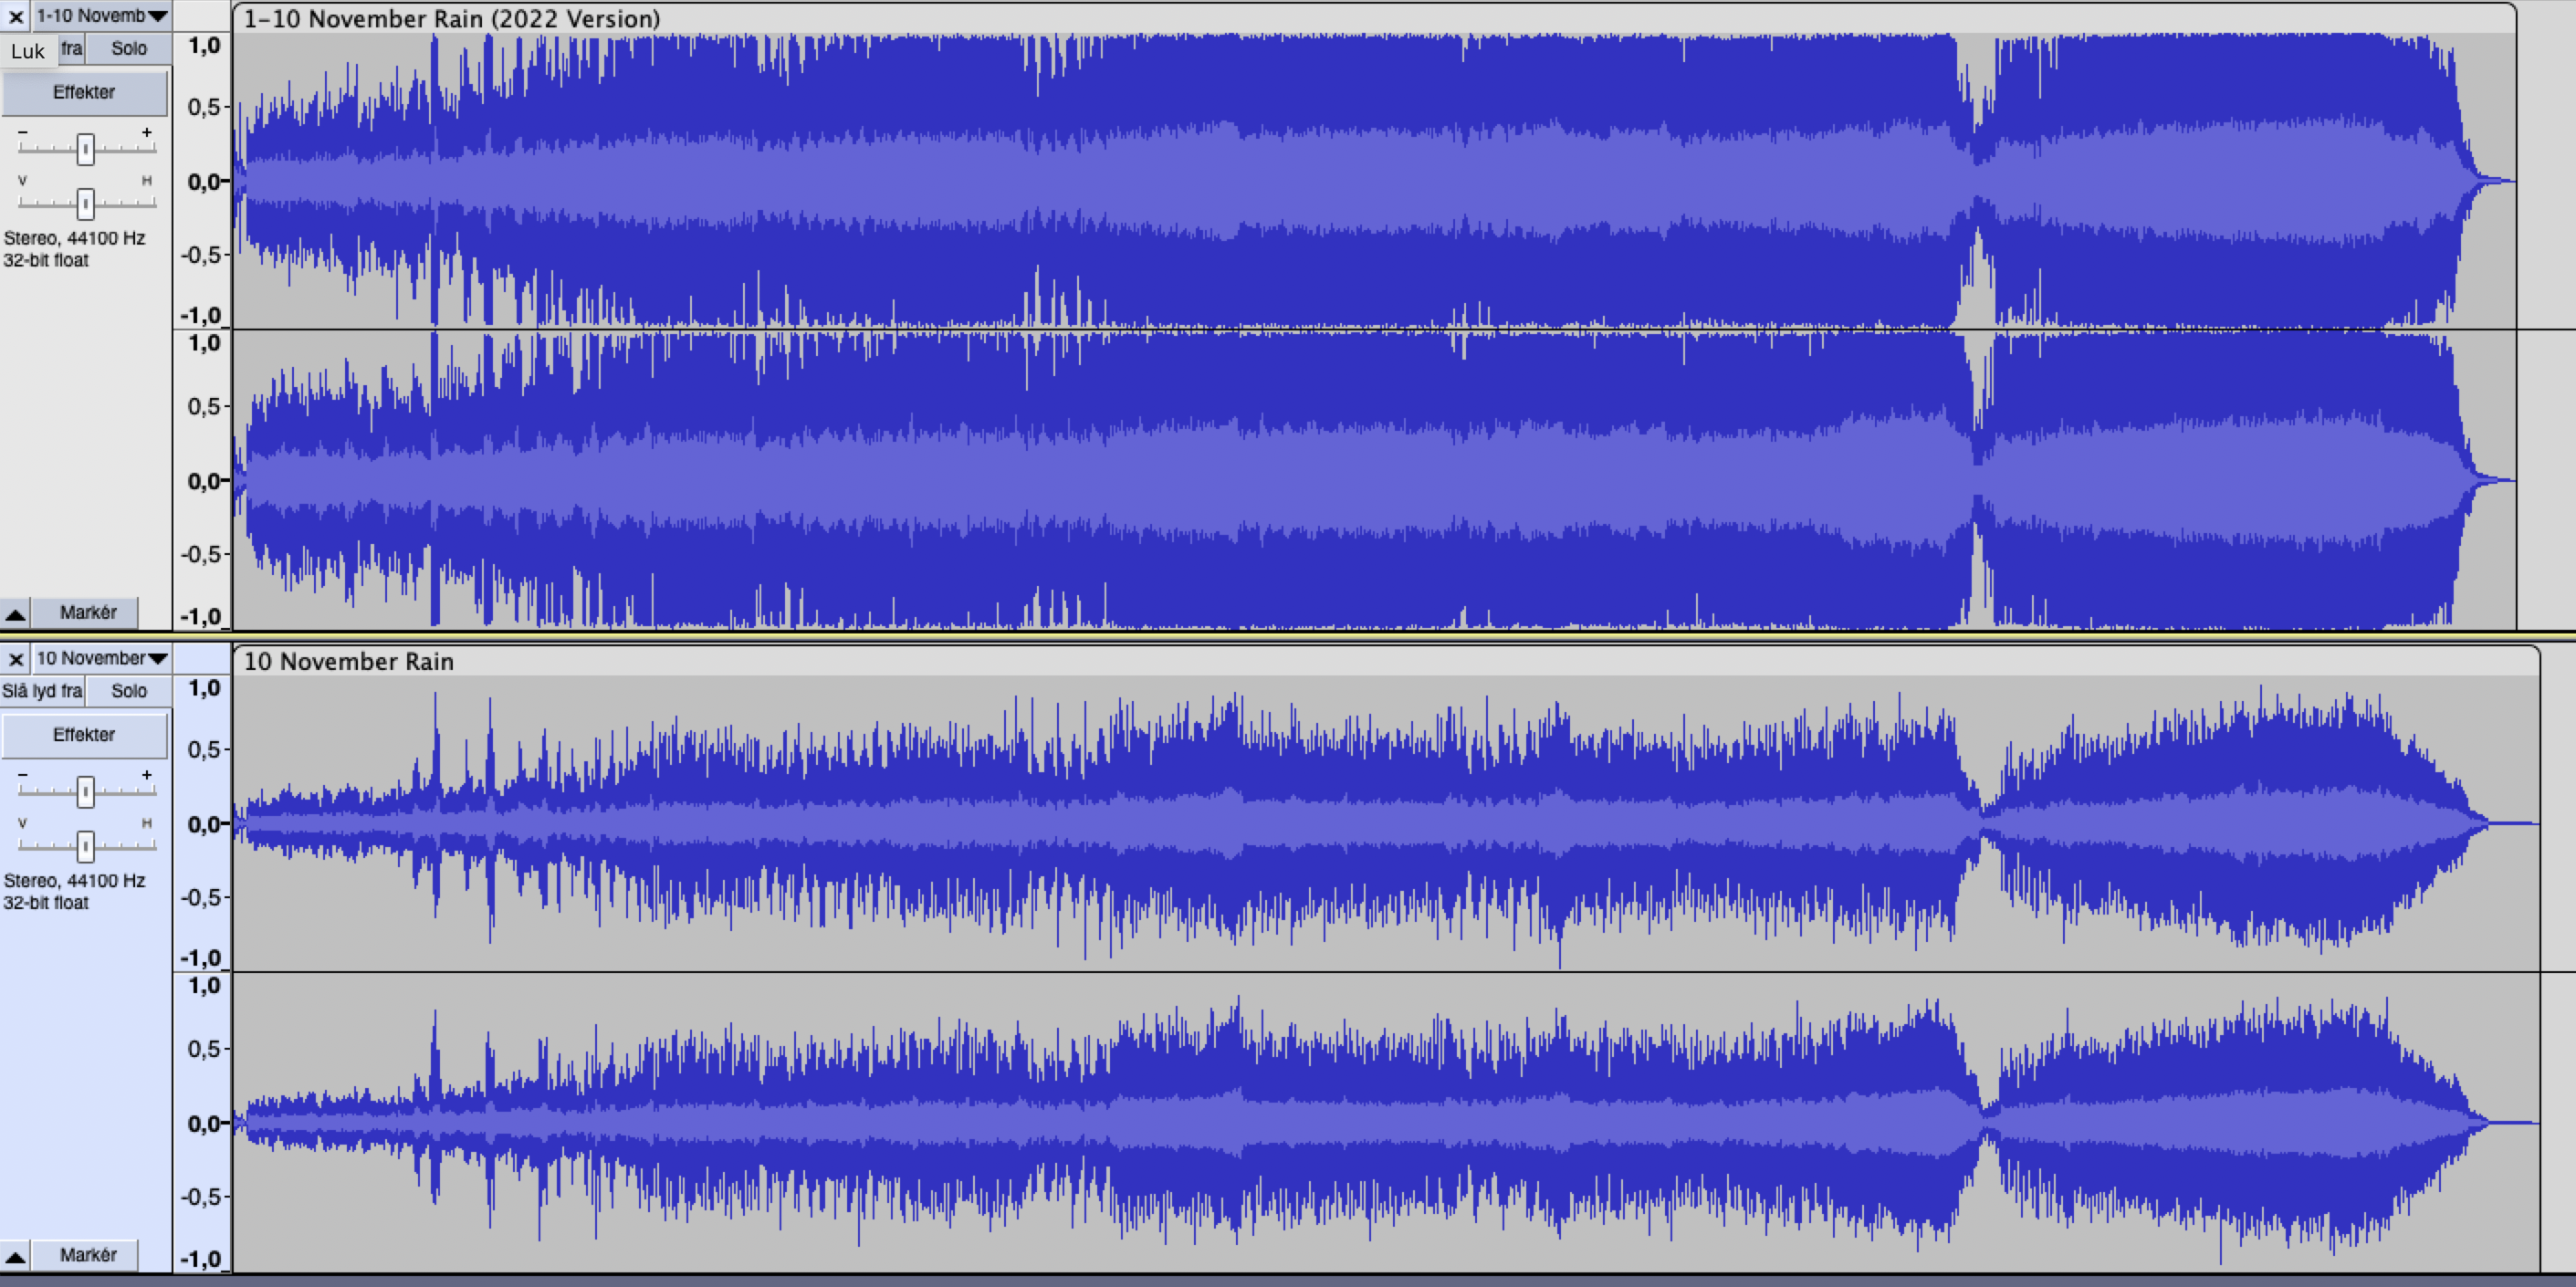Open the '10 November' track name menu
Screen dimensions: 2576x1287
coord(102,659)
